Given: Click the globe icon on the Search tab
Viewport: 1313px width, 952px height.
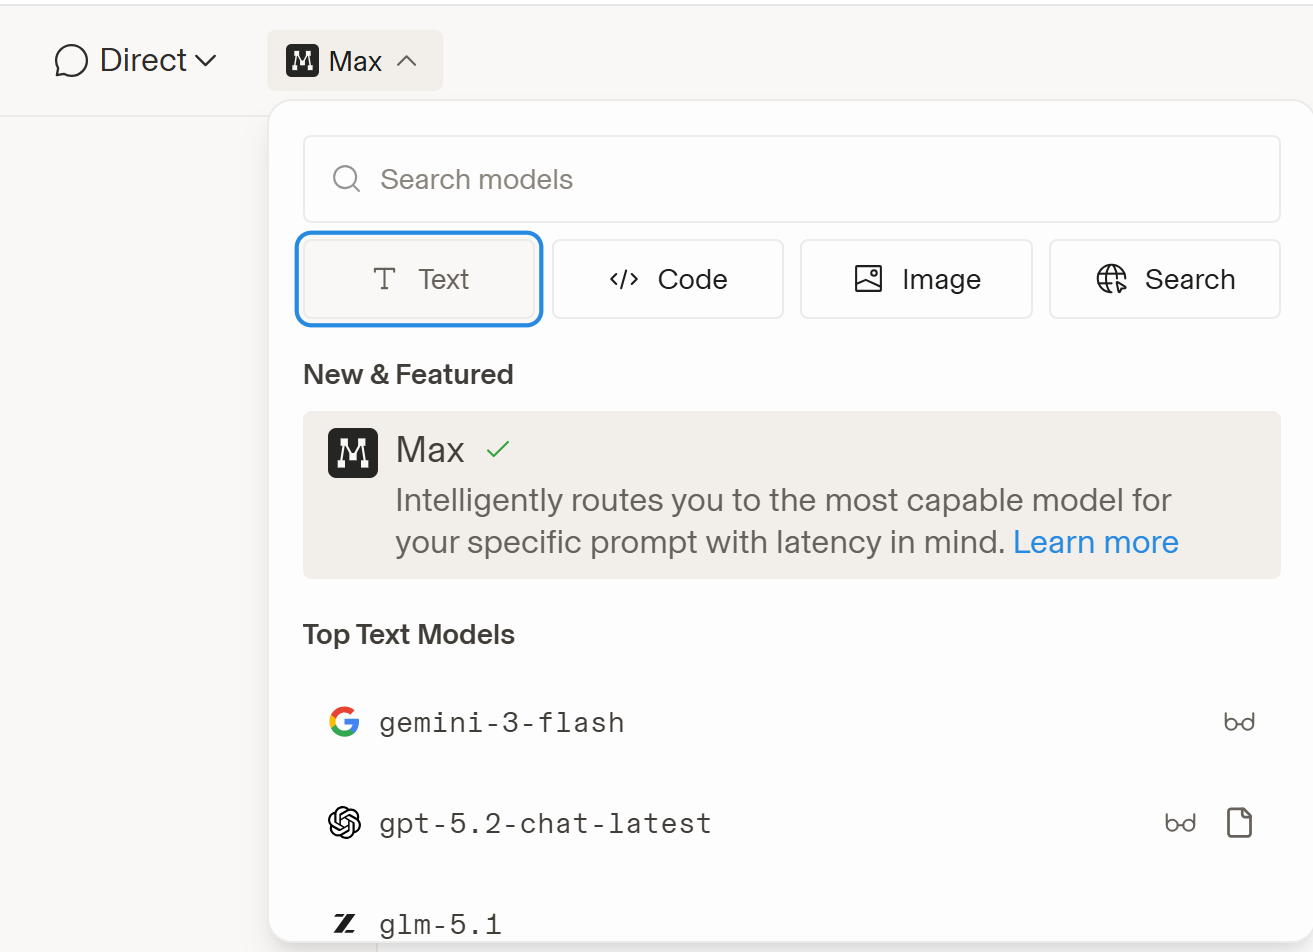Looking at the screenshot, I should 1111,279.
